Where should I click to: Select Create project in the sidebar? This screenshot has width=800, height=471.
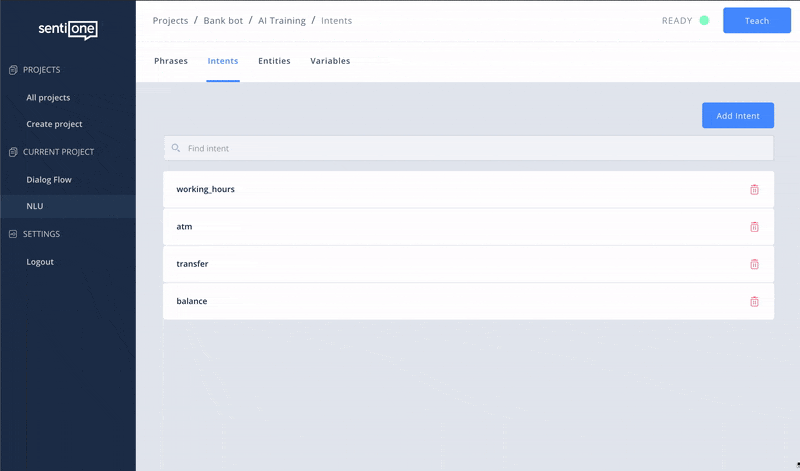[54, 124]
